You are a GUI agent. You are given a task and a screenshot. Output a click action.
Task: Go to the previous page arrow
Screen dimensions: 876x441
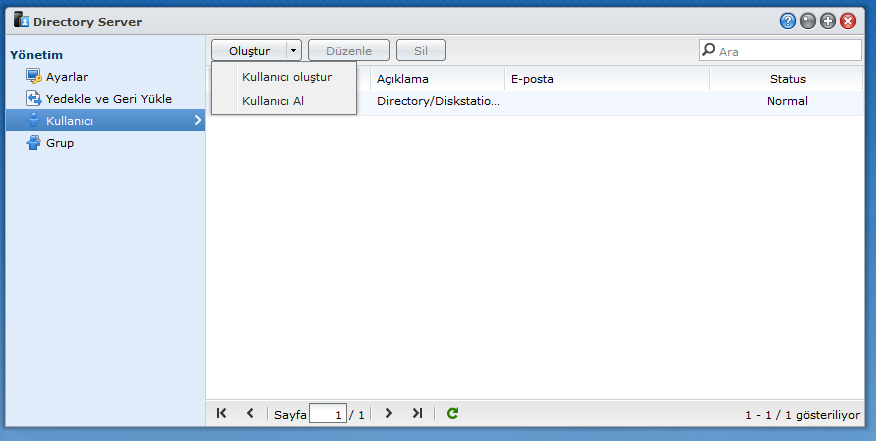[x=250, y=413]
